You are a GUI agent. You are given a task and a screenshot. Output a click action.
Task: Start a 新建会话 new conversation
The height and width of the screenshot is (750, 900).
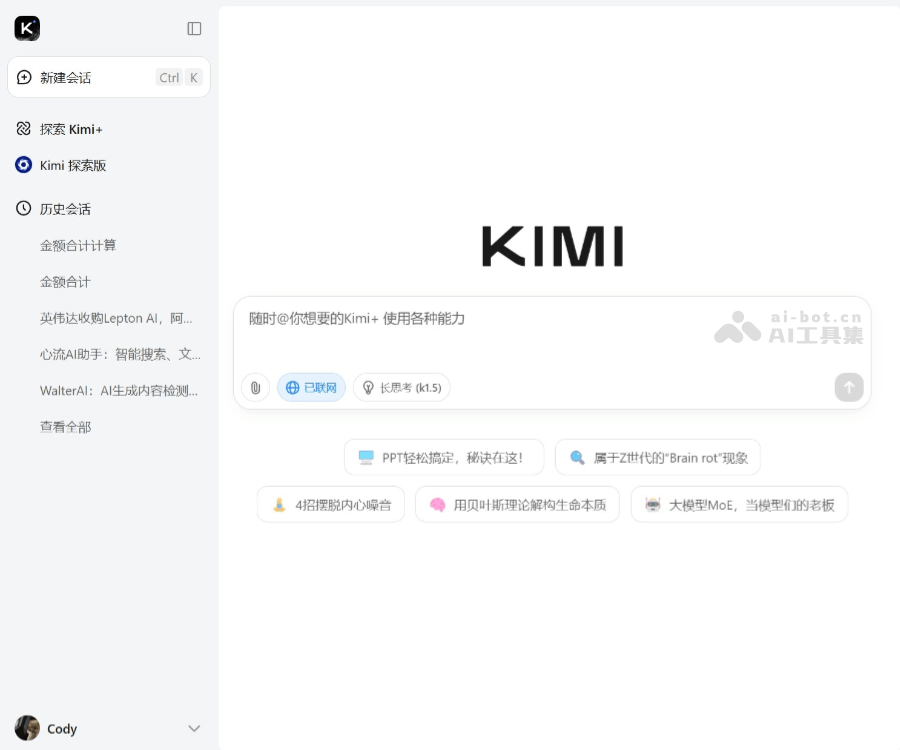click(65, 77)
